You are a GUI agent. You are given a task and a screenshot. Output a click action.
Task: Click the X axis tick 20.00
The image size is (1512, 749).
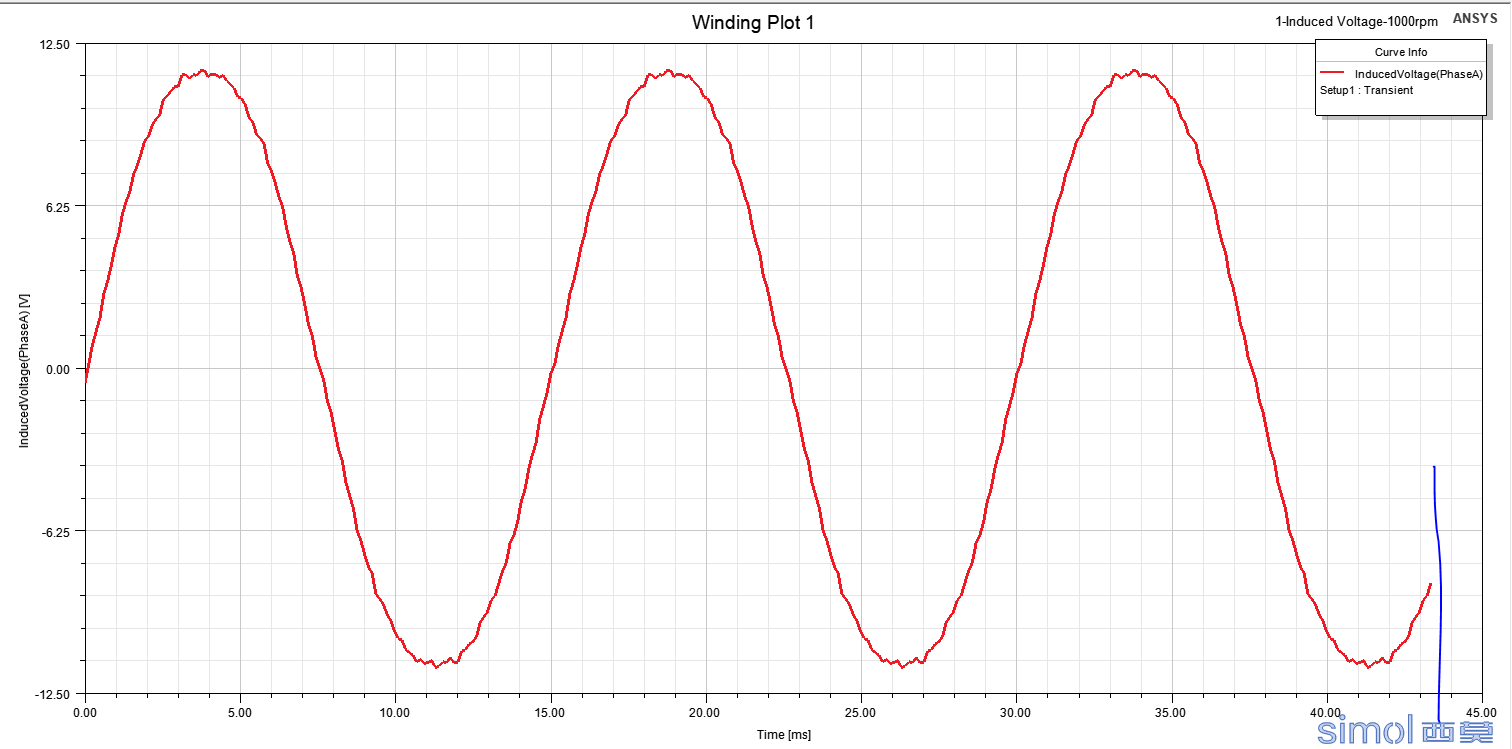pos(706,713)
